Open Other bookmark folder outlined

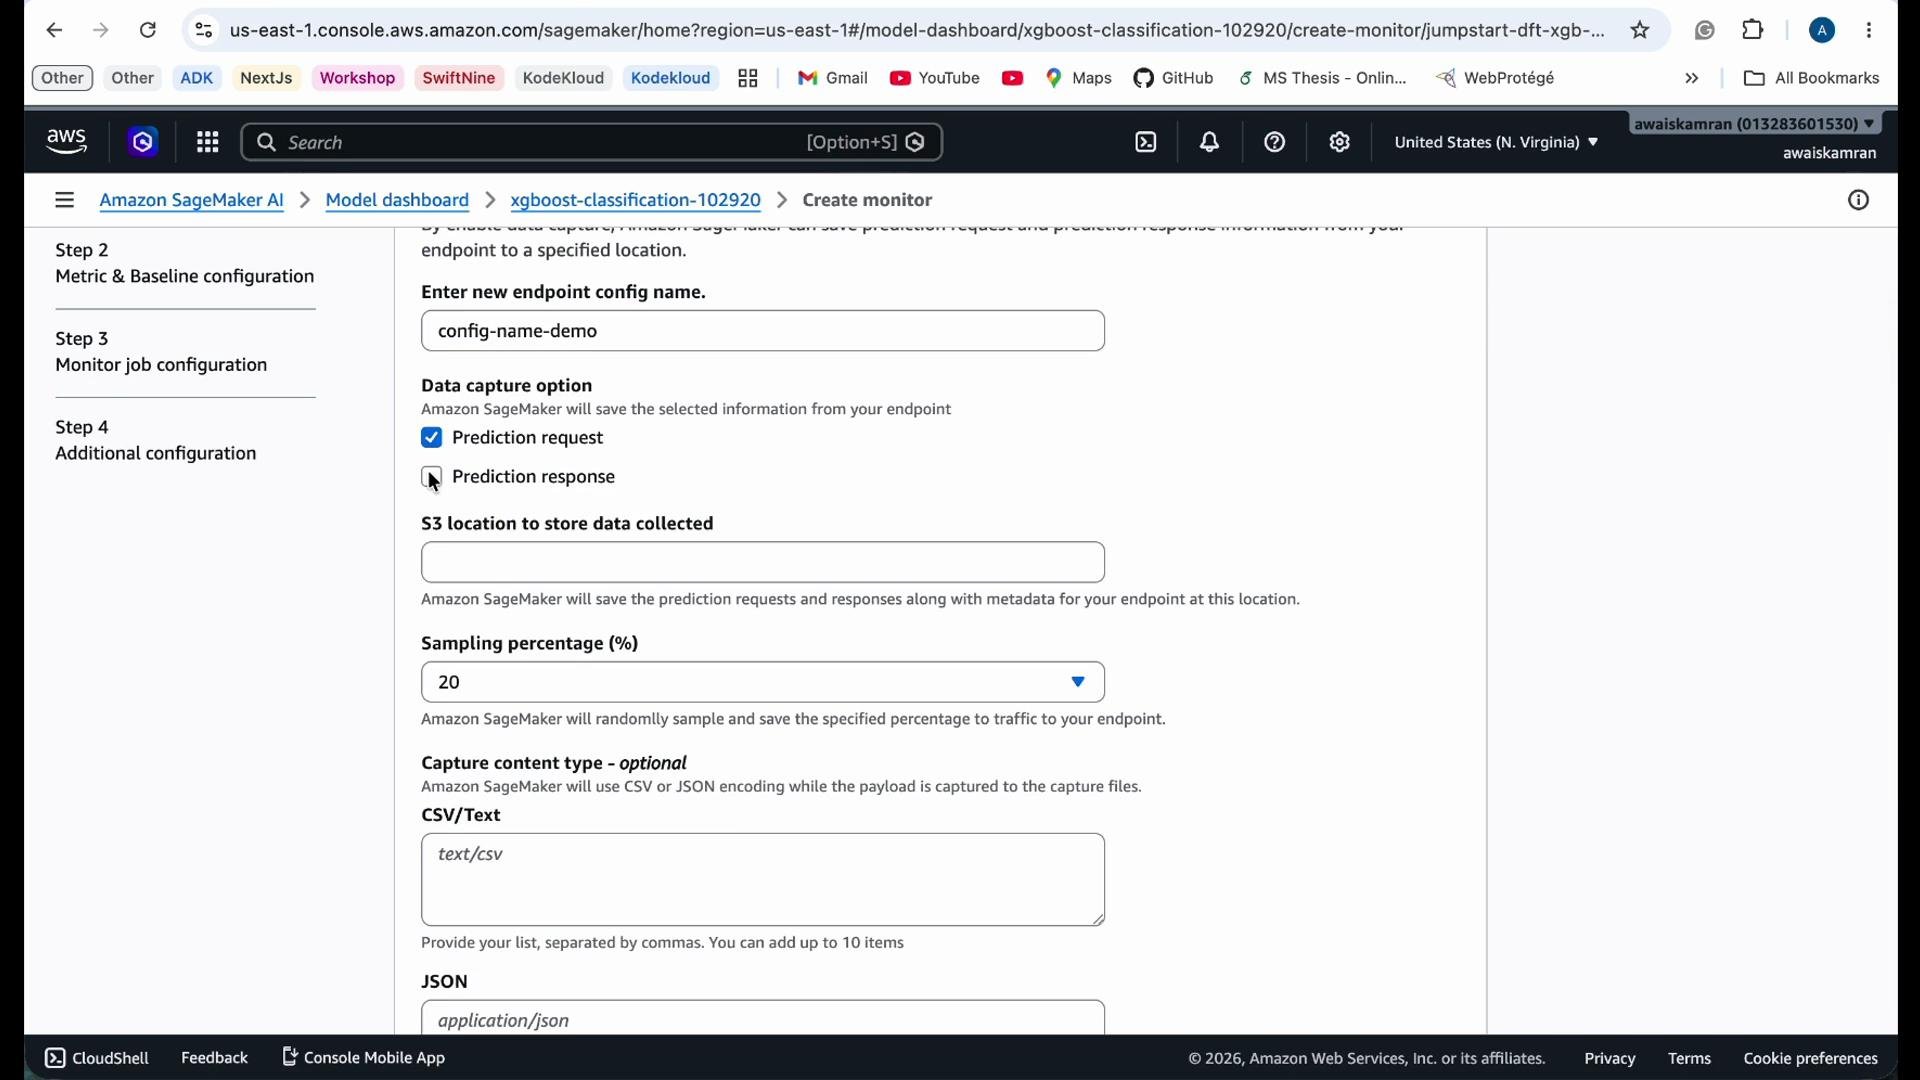[x=63, y=79]
